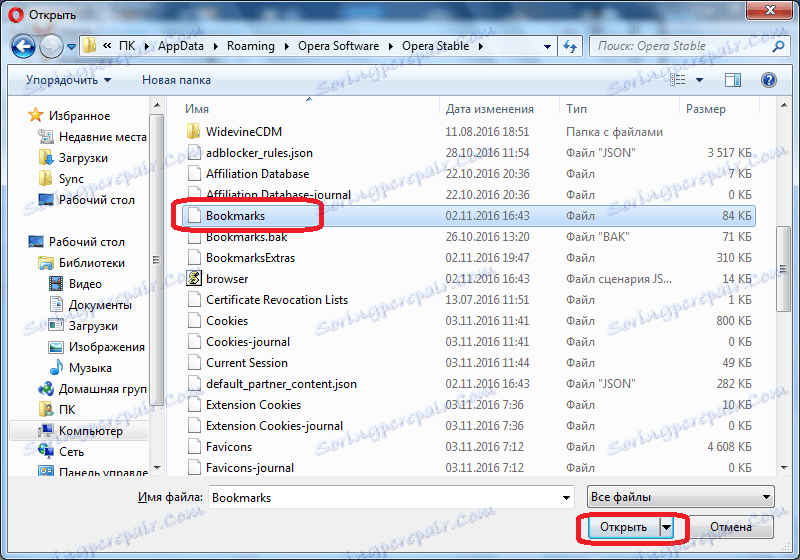Expand the arrow after Opera Stable breadcrumb

point(480,46)
